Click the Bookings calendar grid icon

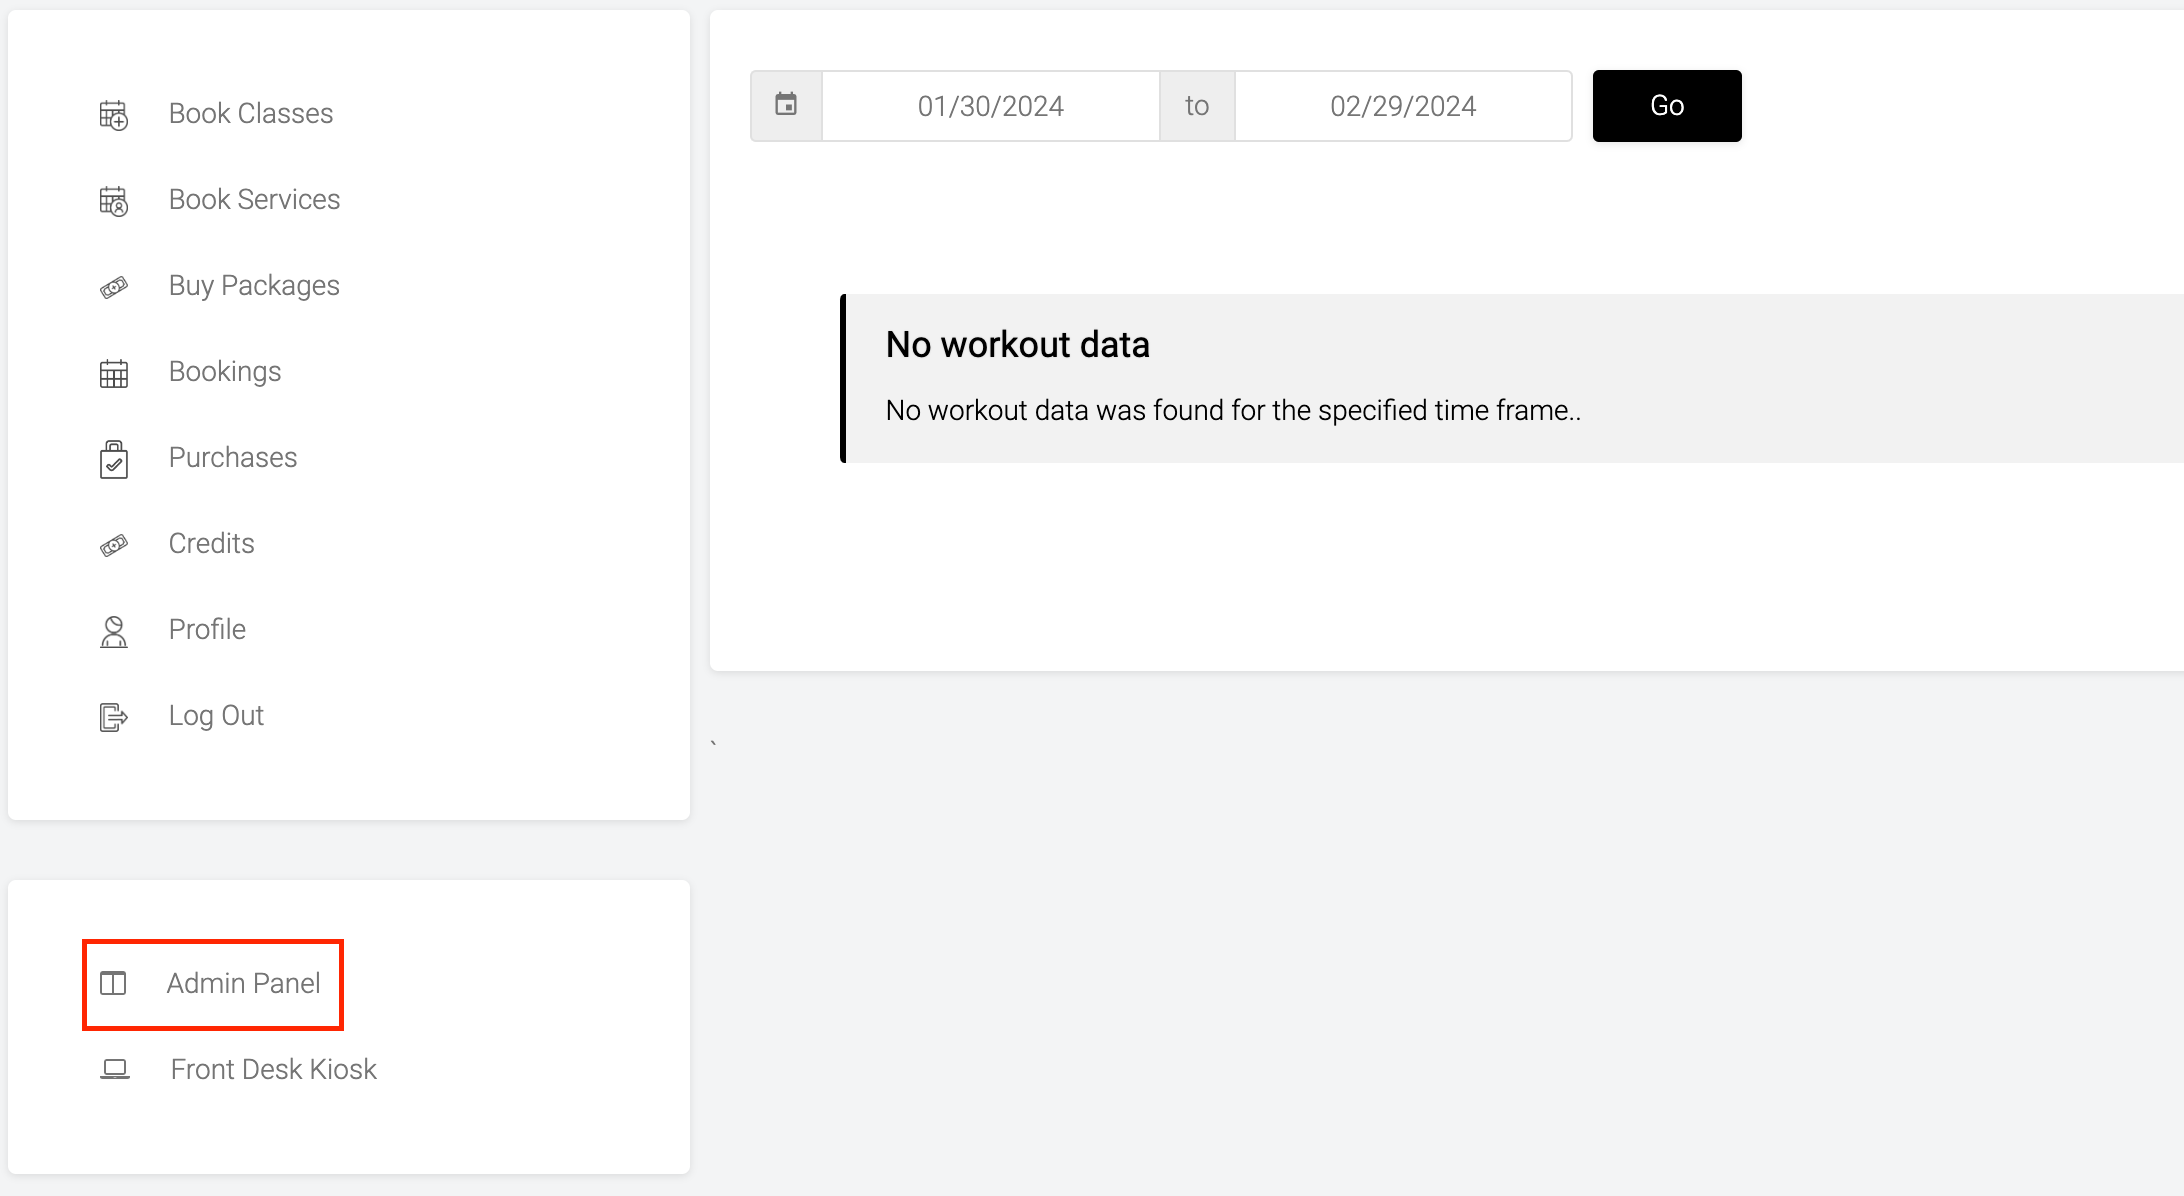coord(113,372)
